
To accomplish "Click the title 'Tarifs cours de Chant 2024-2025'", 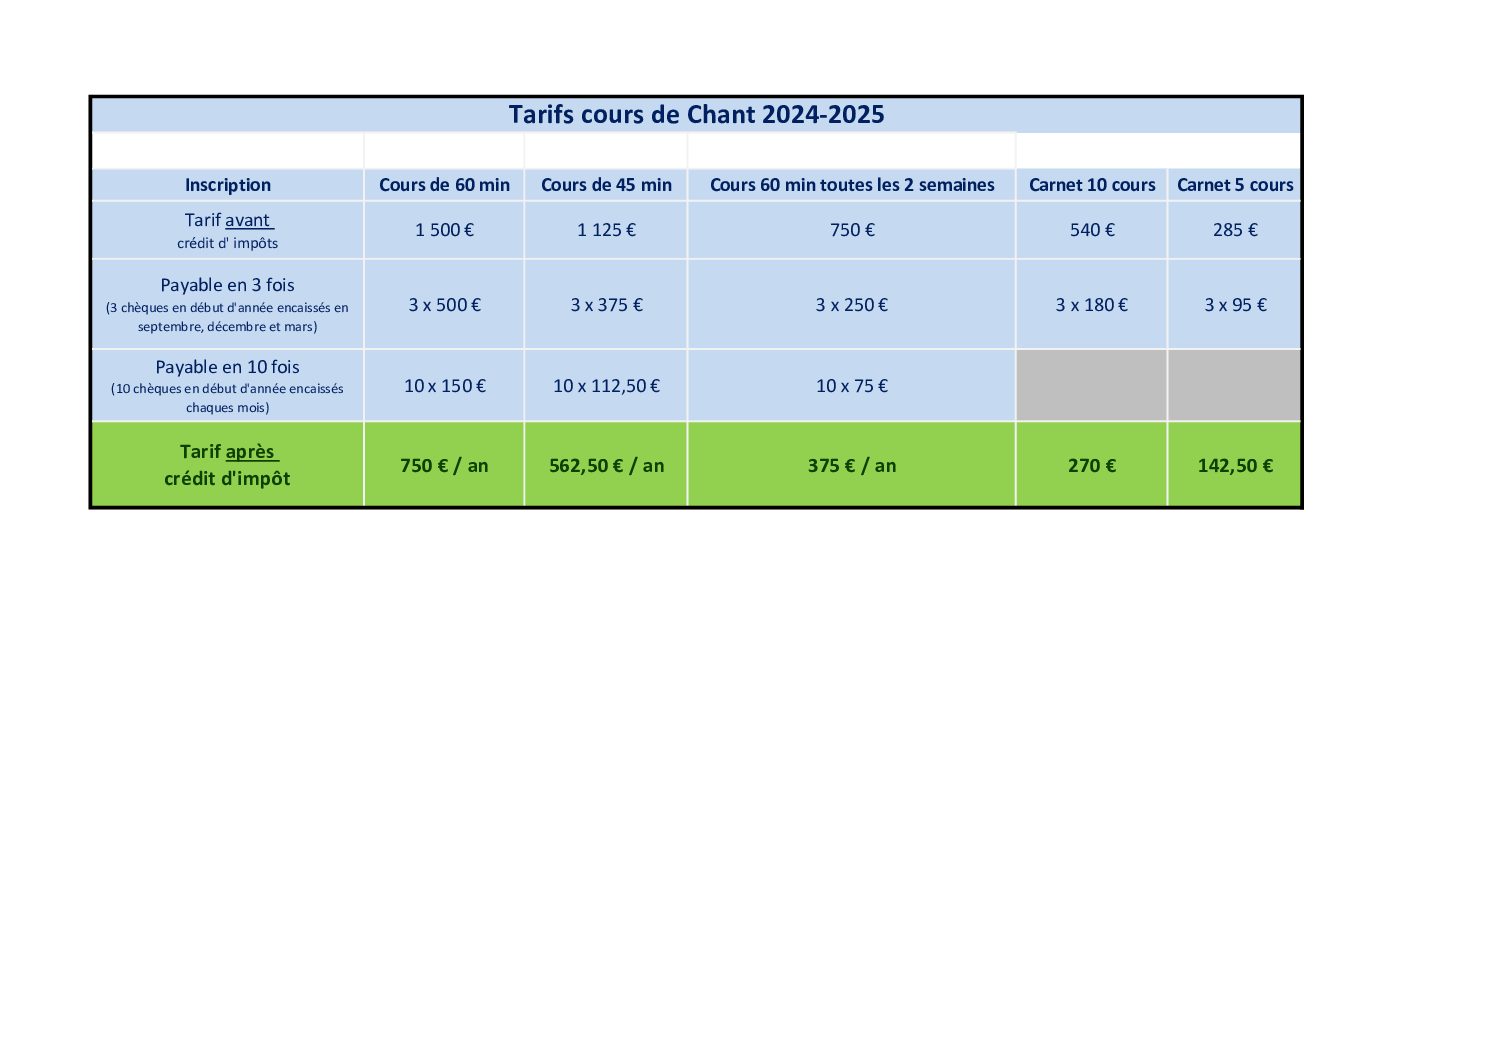I will [x=696, y=115].
